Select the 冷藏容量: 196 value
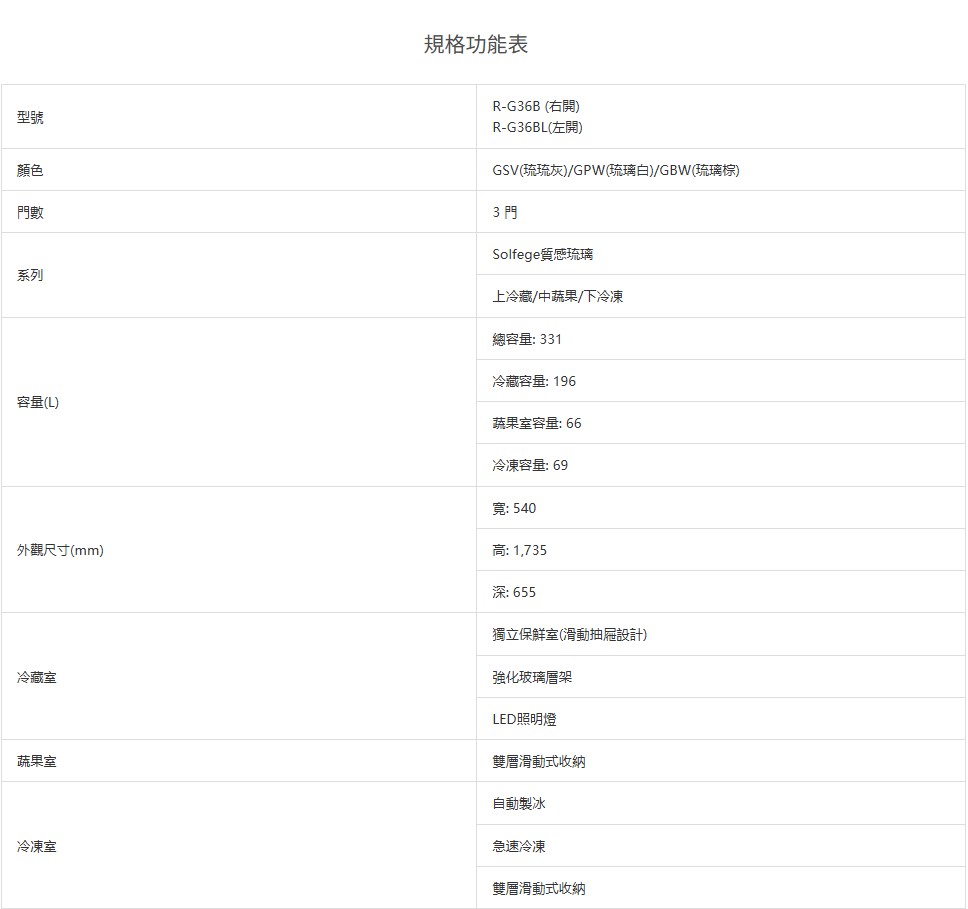Image resolution: width=968 pixels, height=909 pixels. [x=534, y=381]
